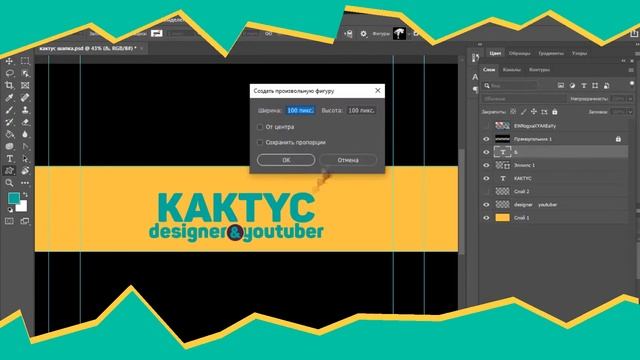
Task: Switch to the Цвет tab
Action: (x=495, y=53)
